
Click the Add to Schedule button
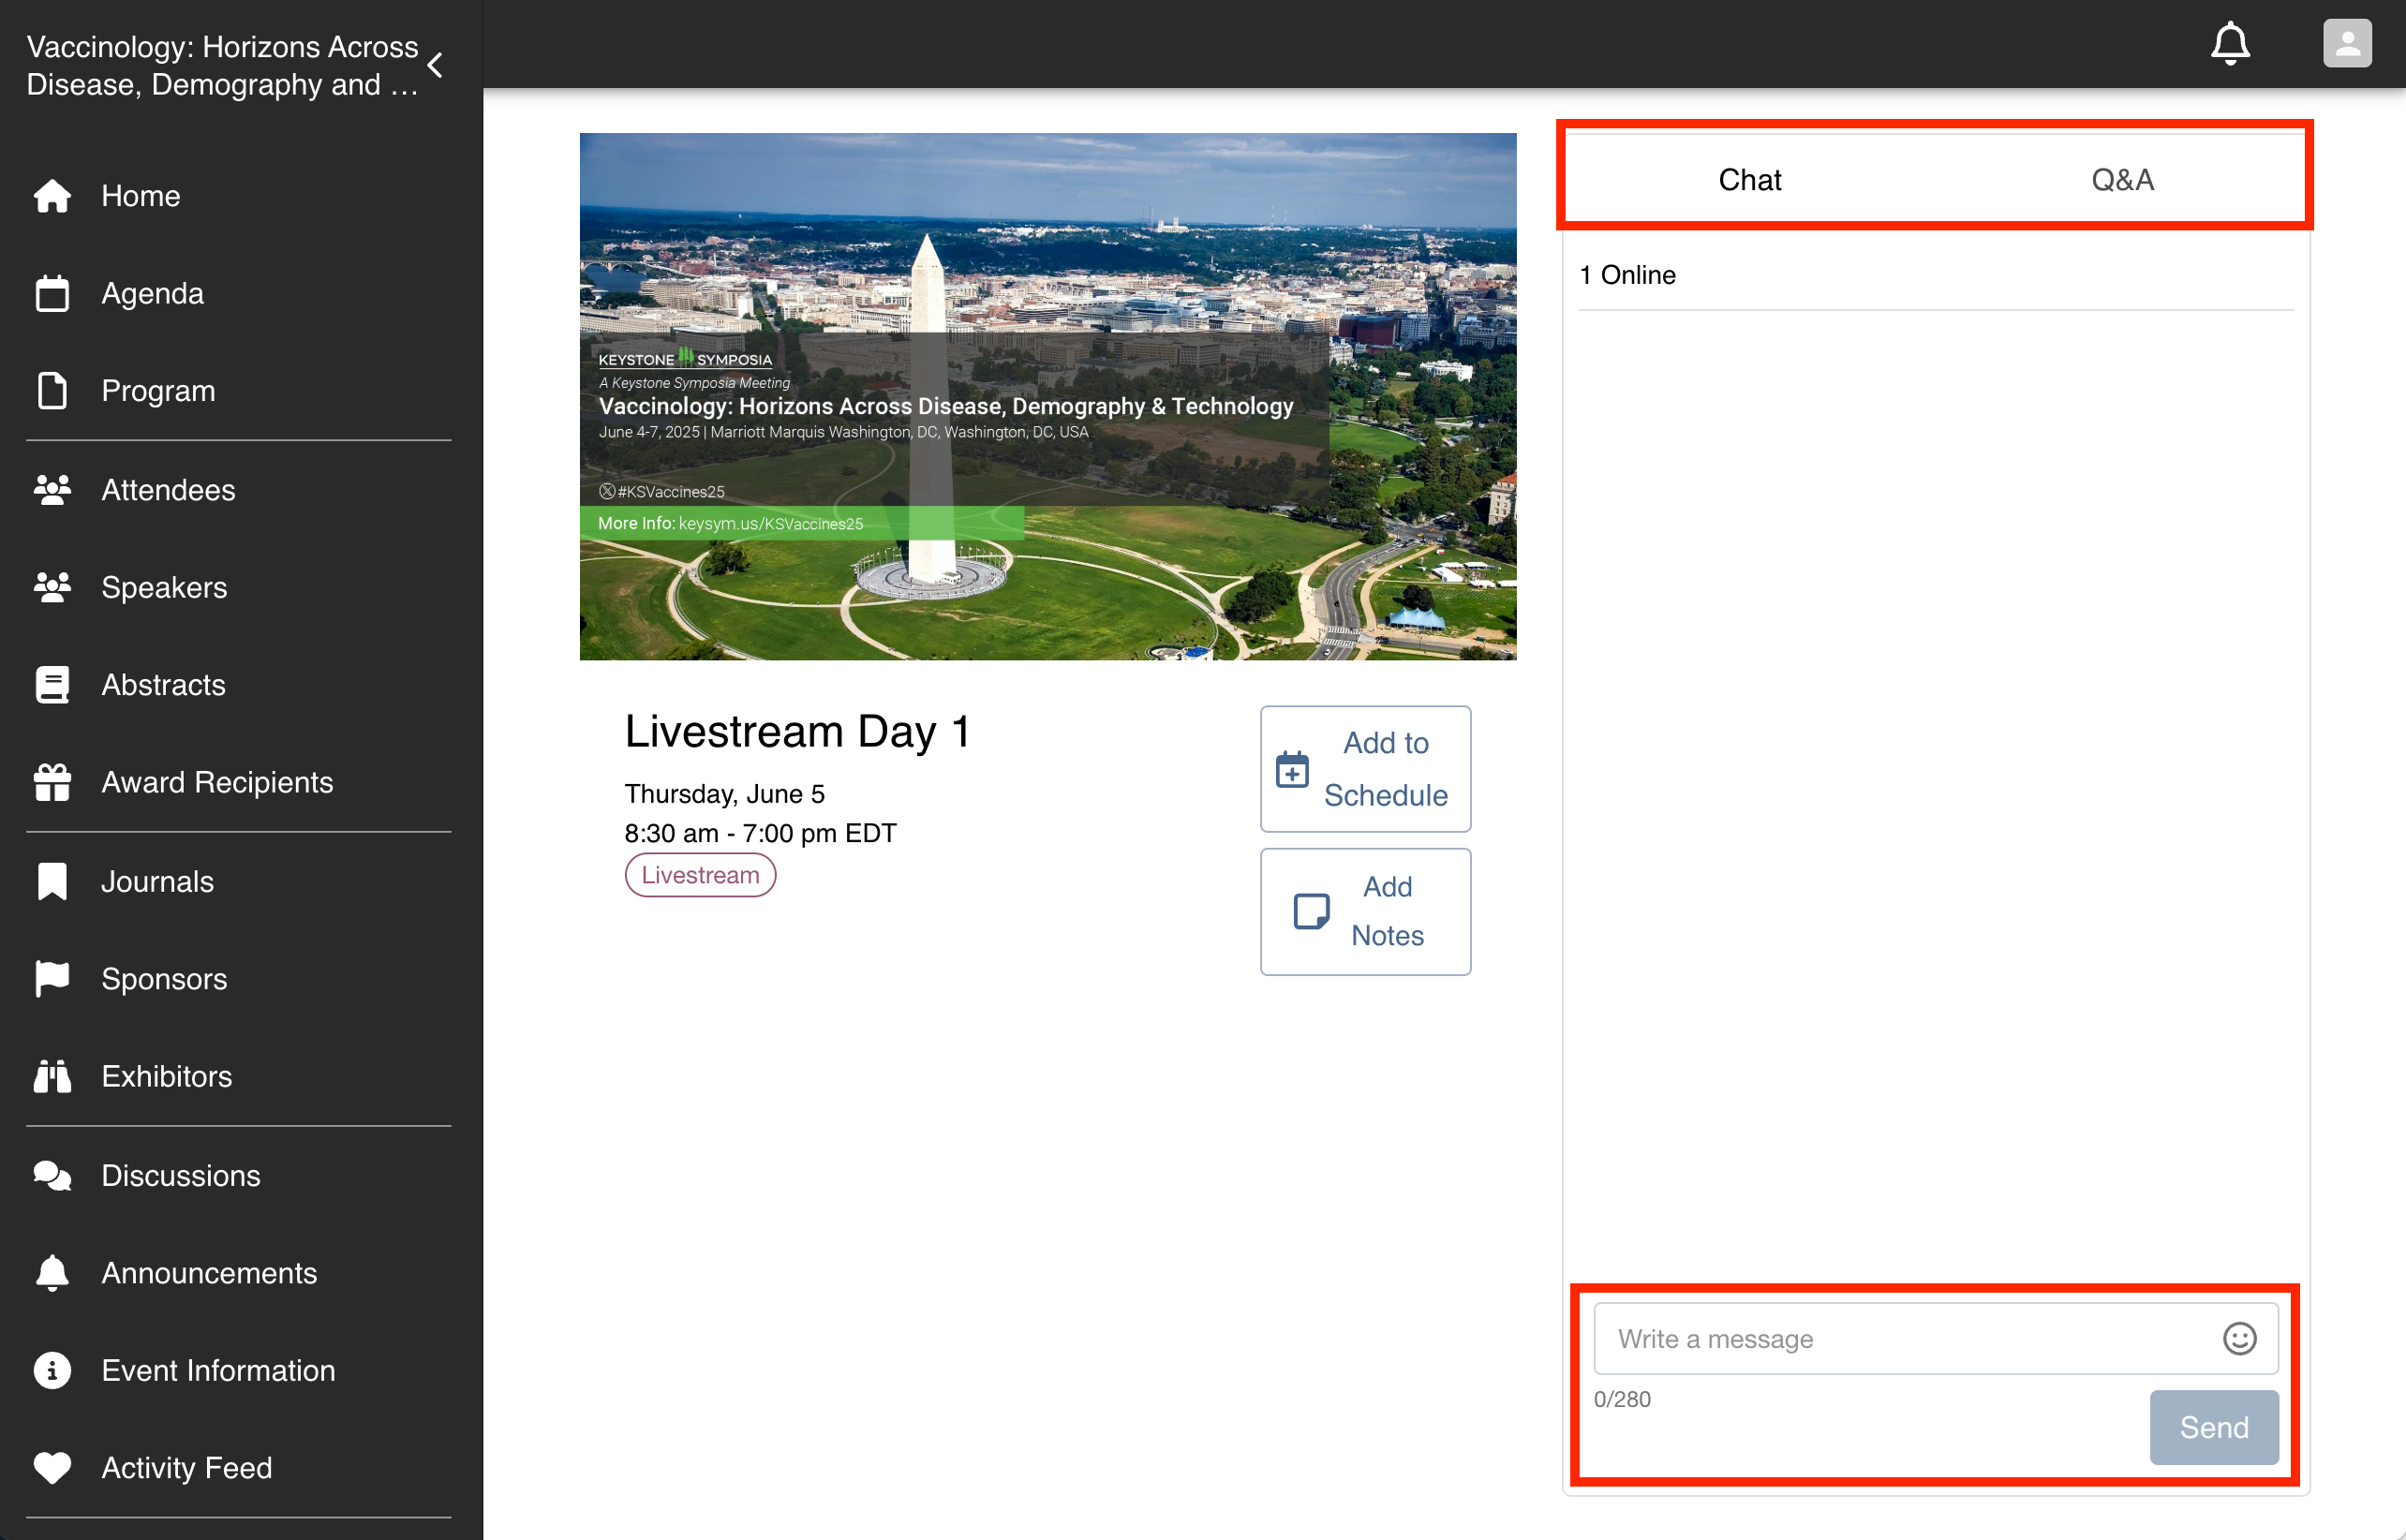pos(1365,769)
